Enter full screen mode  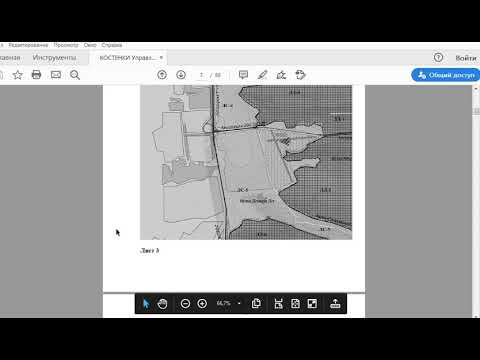point(312,304)
